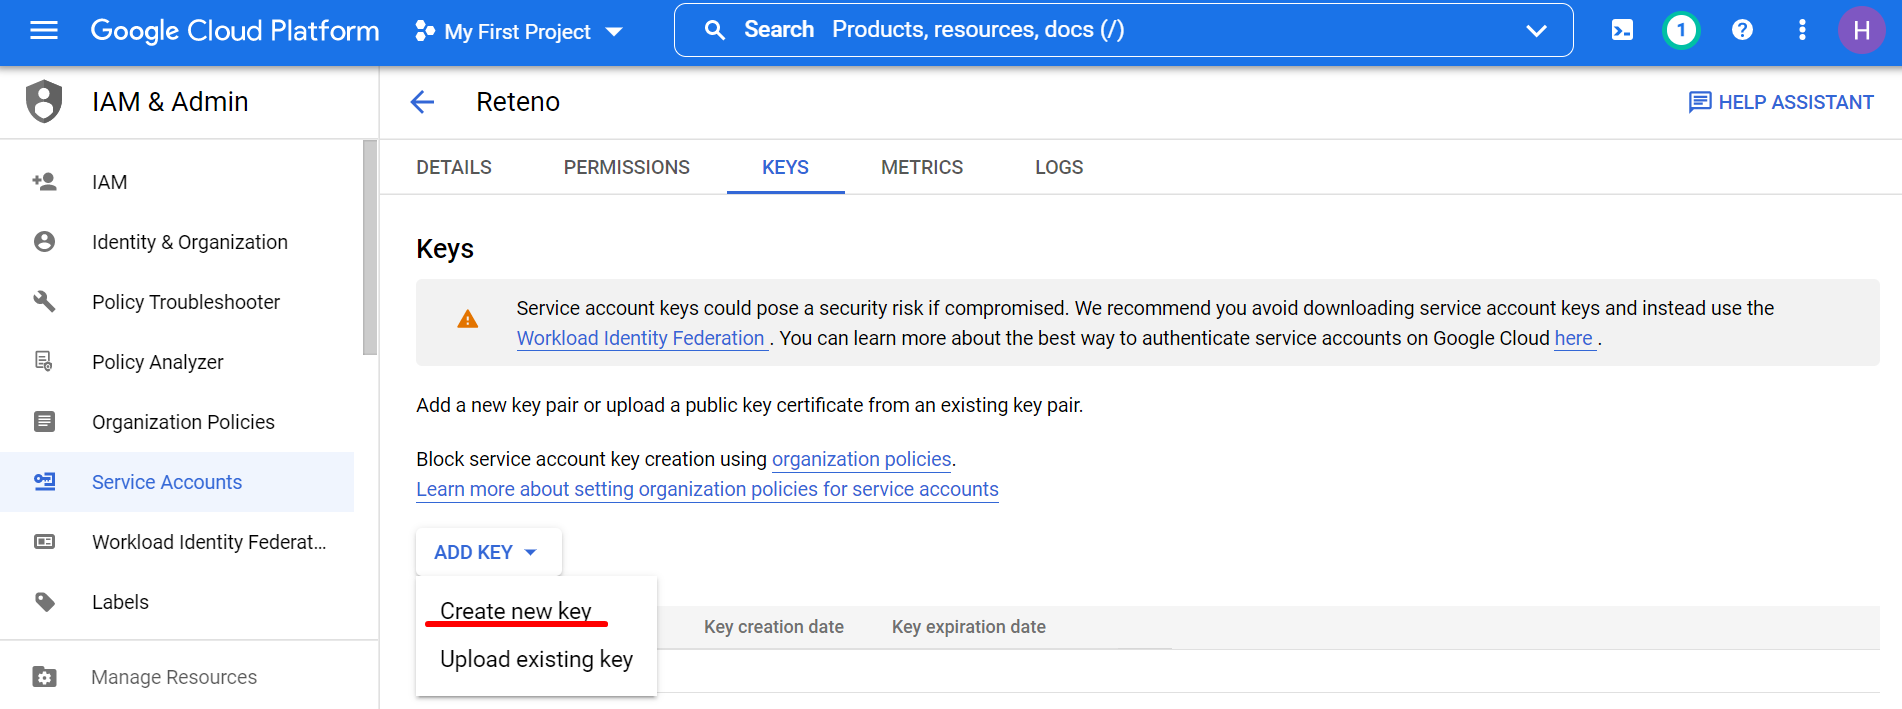Viewport: 1902px width, 709px height.
Task: Switch to the PERMISSIONS tab
Action: tap(626, 167)
